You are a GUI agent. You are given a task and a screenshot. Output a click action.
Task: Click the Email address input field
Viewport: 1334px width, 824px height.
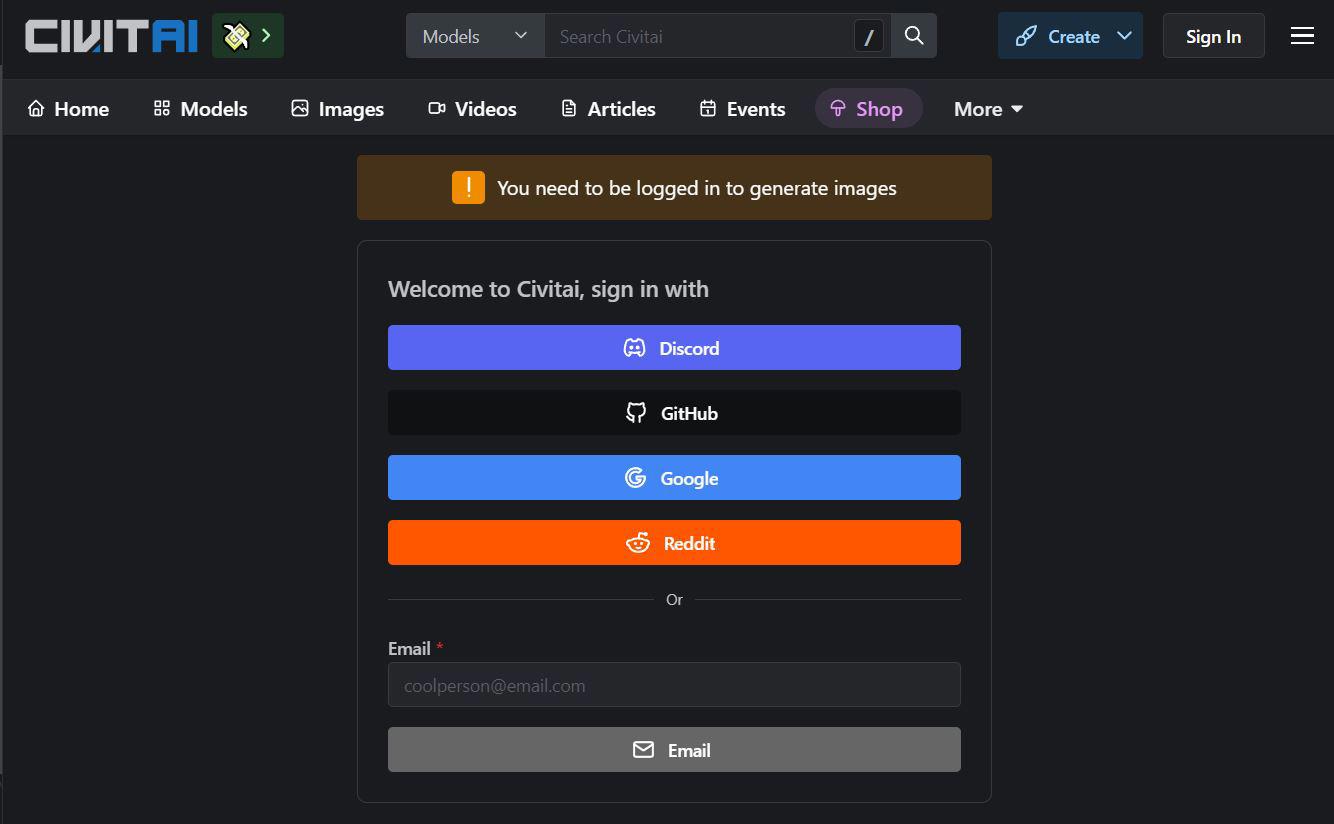click(674, 685)
